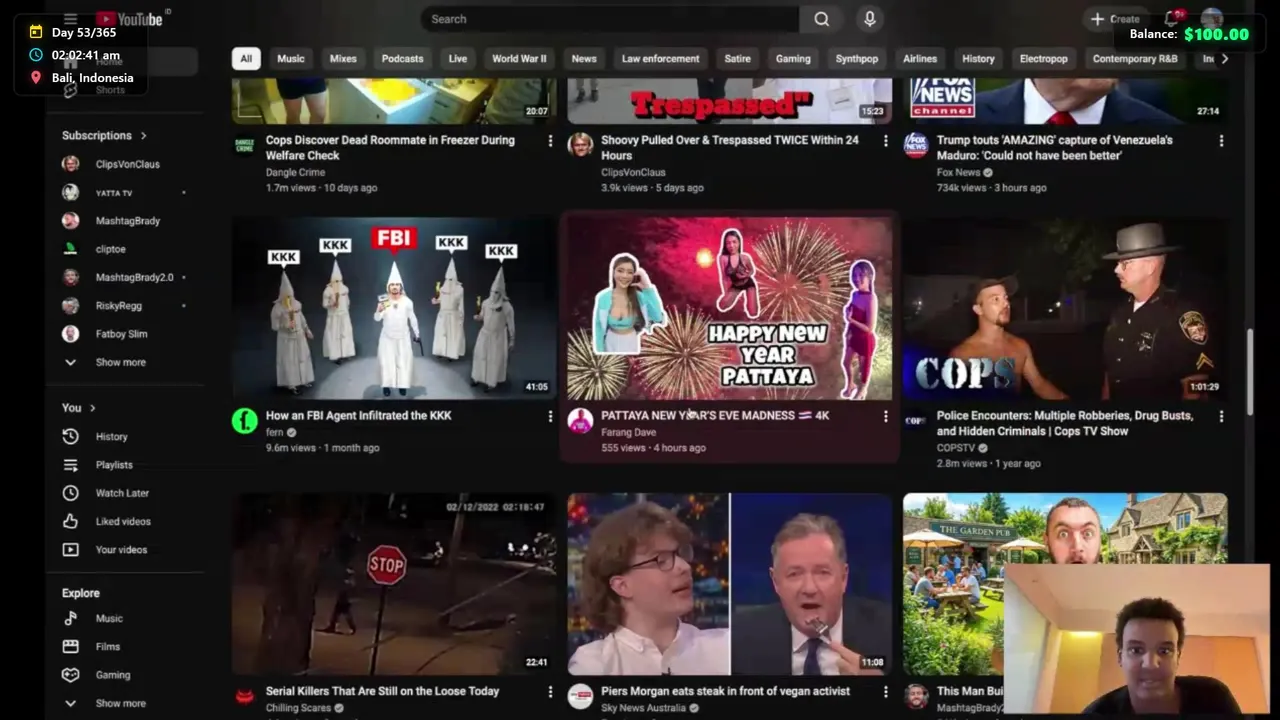1280x720 pixels.
Task: Open options for Trump touts Maduro video
Action: (x=1221, y=141)
